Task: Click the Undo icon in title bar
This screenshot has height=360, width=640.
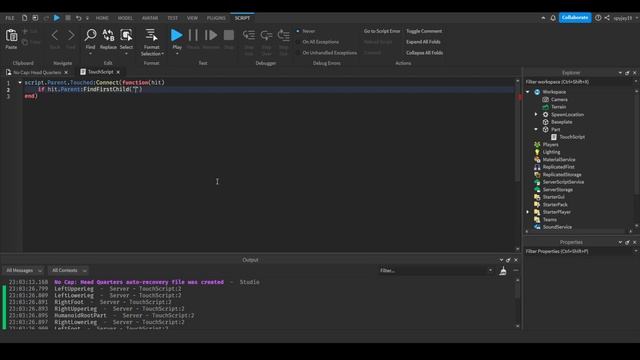Action: tap(78, 18)
